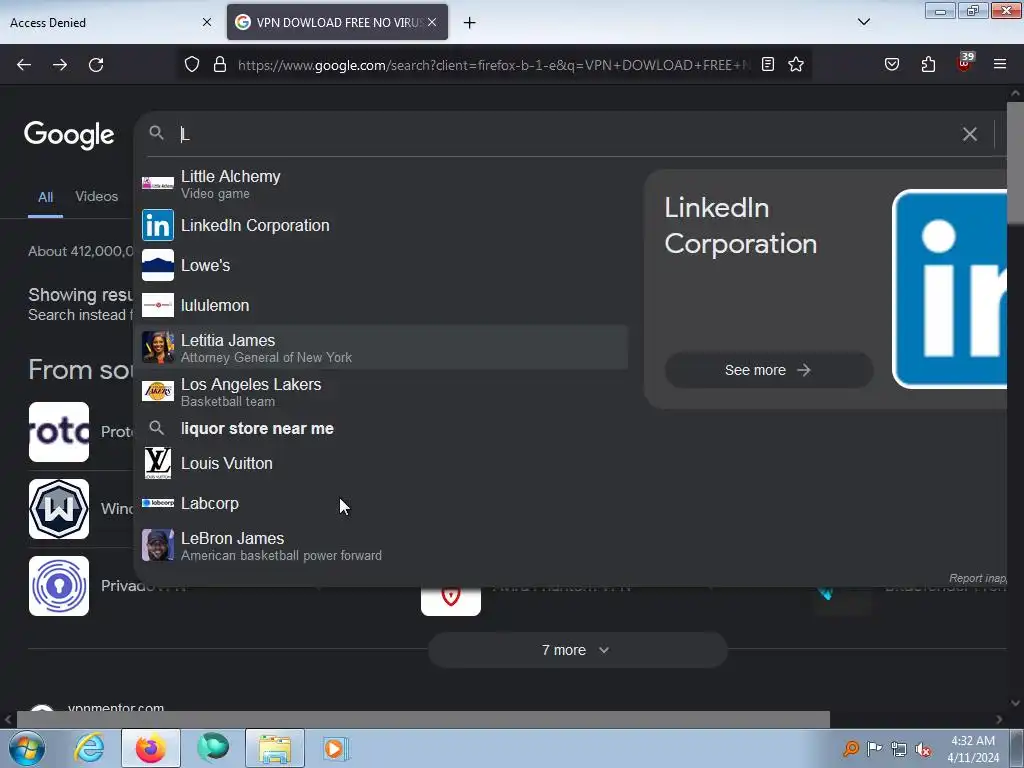Switch to the Videos results tab

[97, 196]
